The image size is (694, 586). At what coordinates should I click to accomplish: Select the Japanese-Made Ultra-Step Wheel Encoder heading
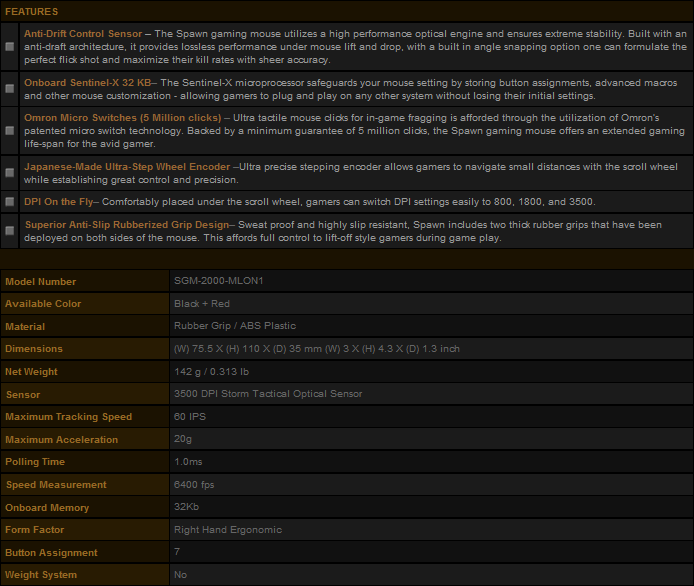127,167
